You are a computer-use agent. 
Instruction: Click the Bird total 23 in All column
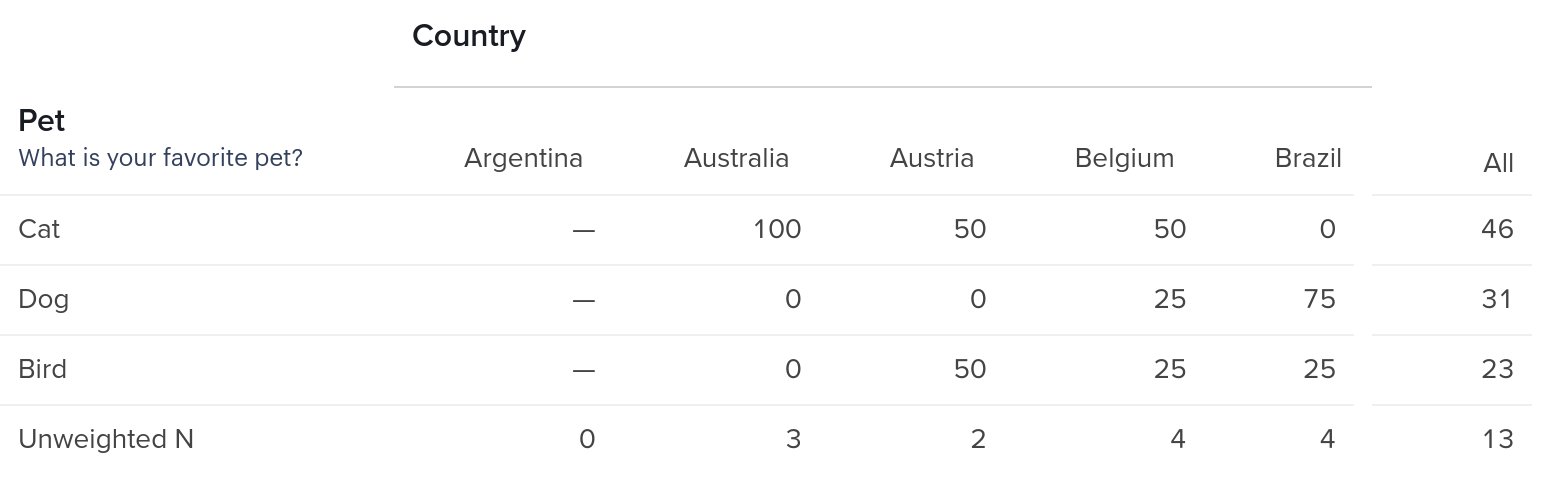click(1497, 369)
